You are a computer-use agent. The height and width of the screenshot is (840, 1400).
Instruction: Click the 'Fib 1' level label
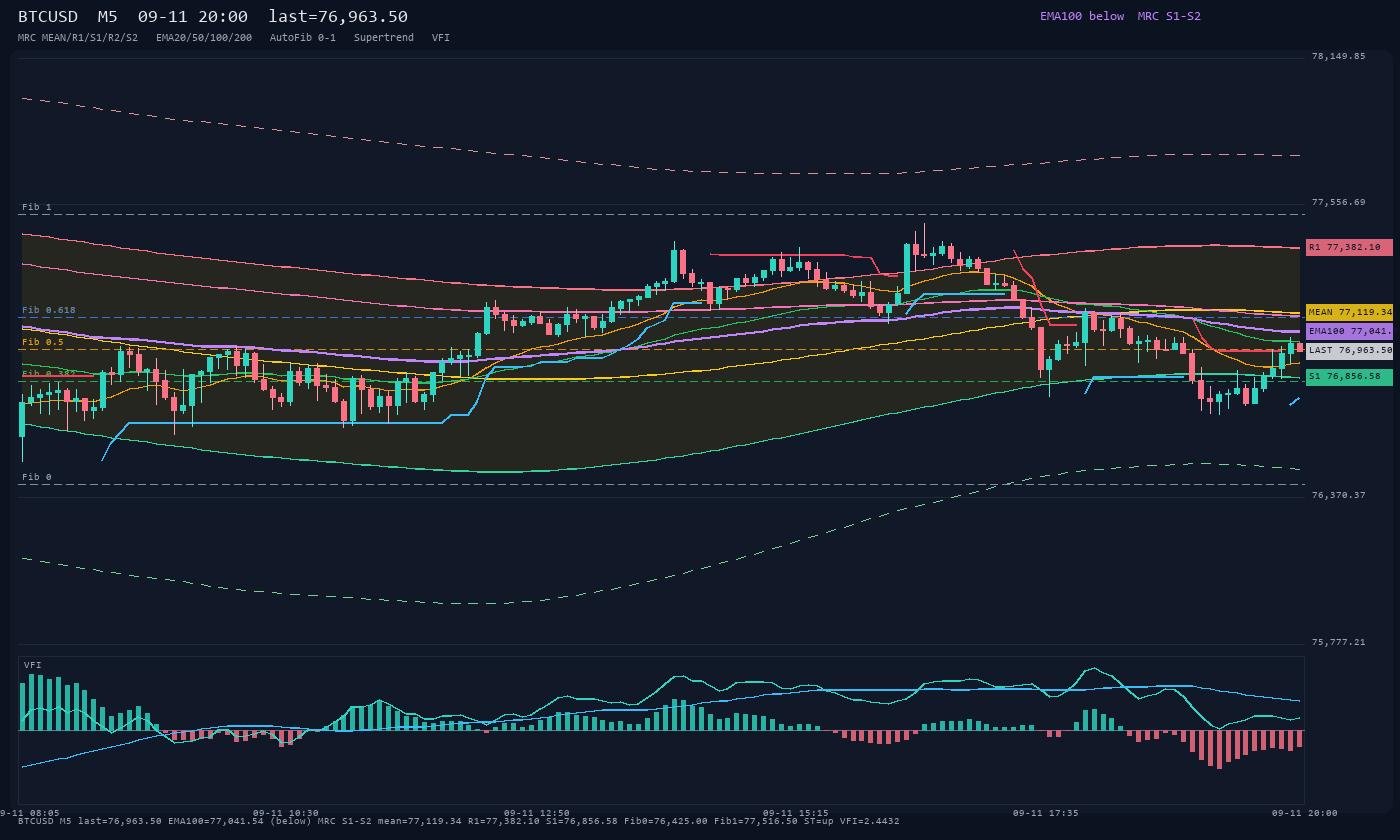(x=36, y=207)
